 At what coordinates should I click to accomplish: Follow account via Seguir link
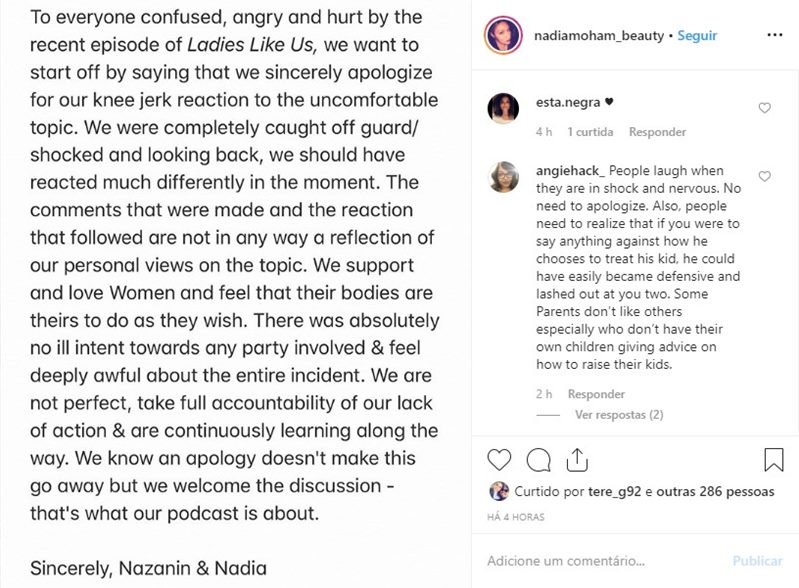pos(697,36)
